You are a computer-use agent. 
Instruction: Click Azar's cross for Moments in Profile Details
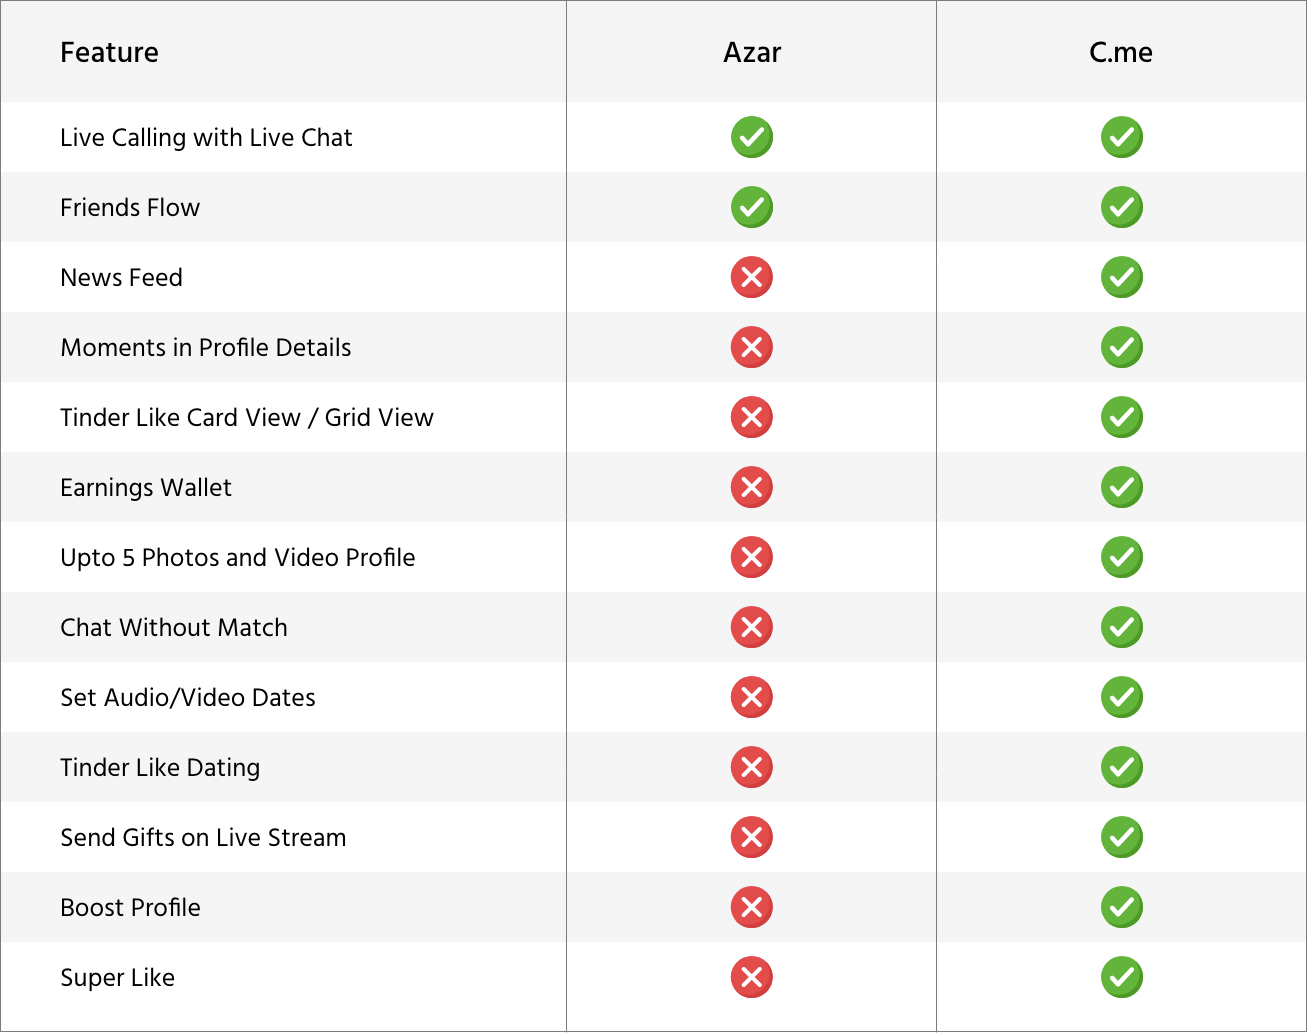[x=752, y=347]
